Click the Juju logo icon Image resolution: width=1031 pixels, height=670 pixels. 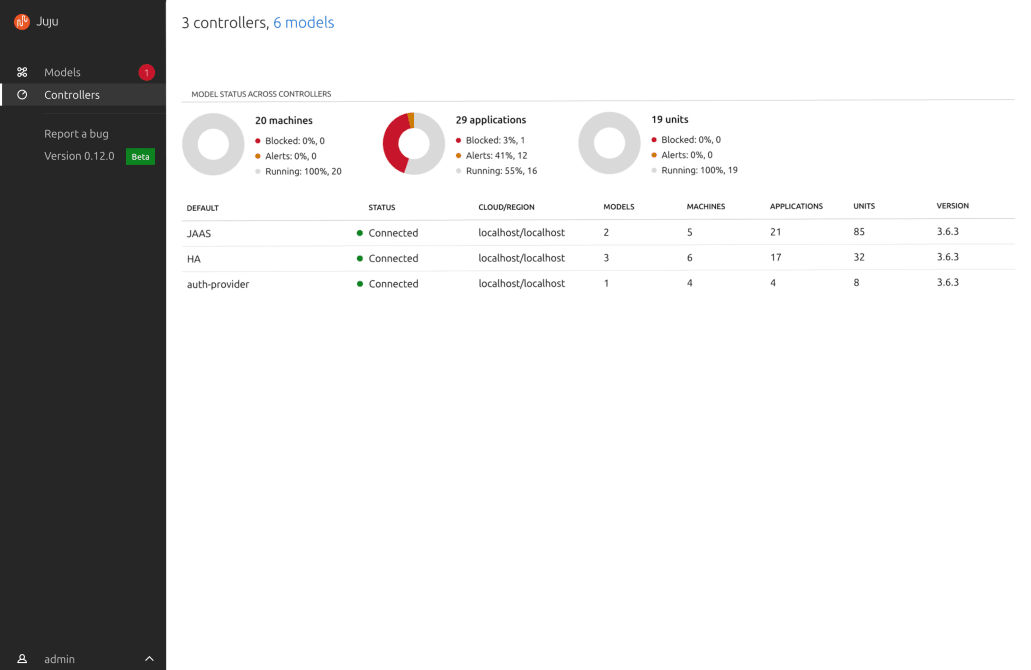[x=22, y=22]
